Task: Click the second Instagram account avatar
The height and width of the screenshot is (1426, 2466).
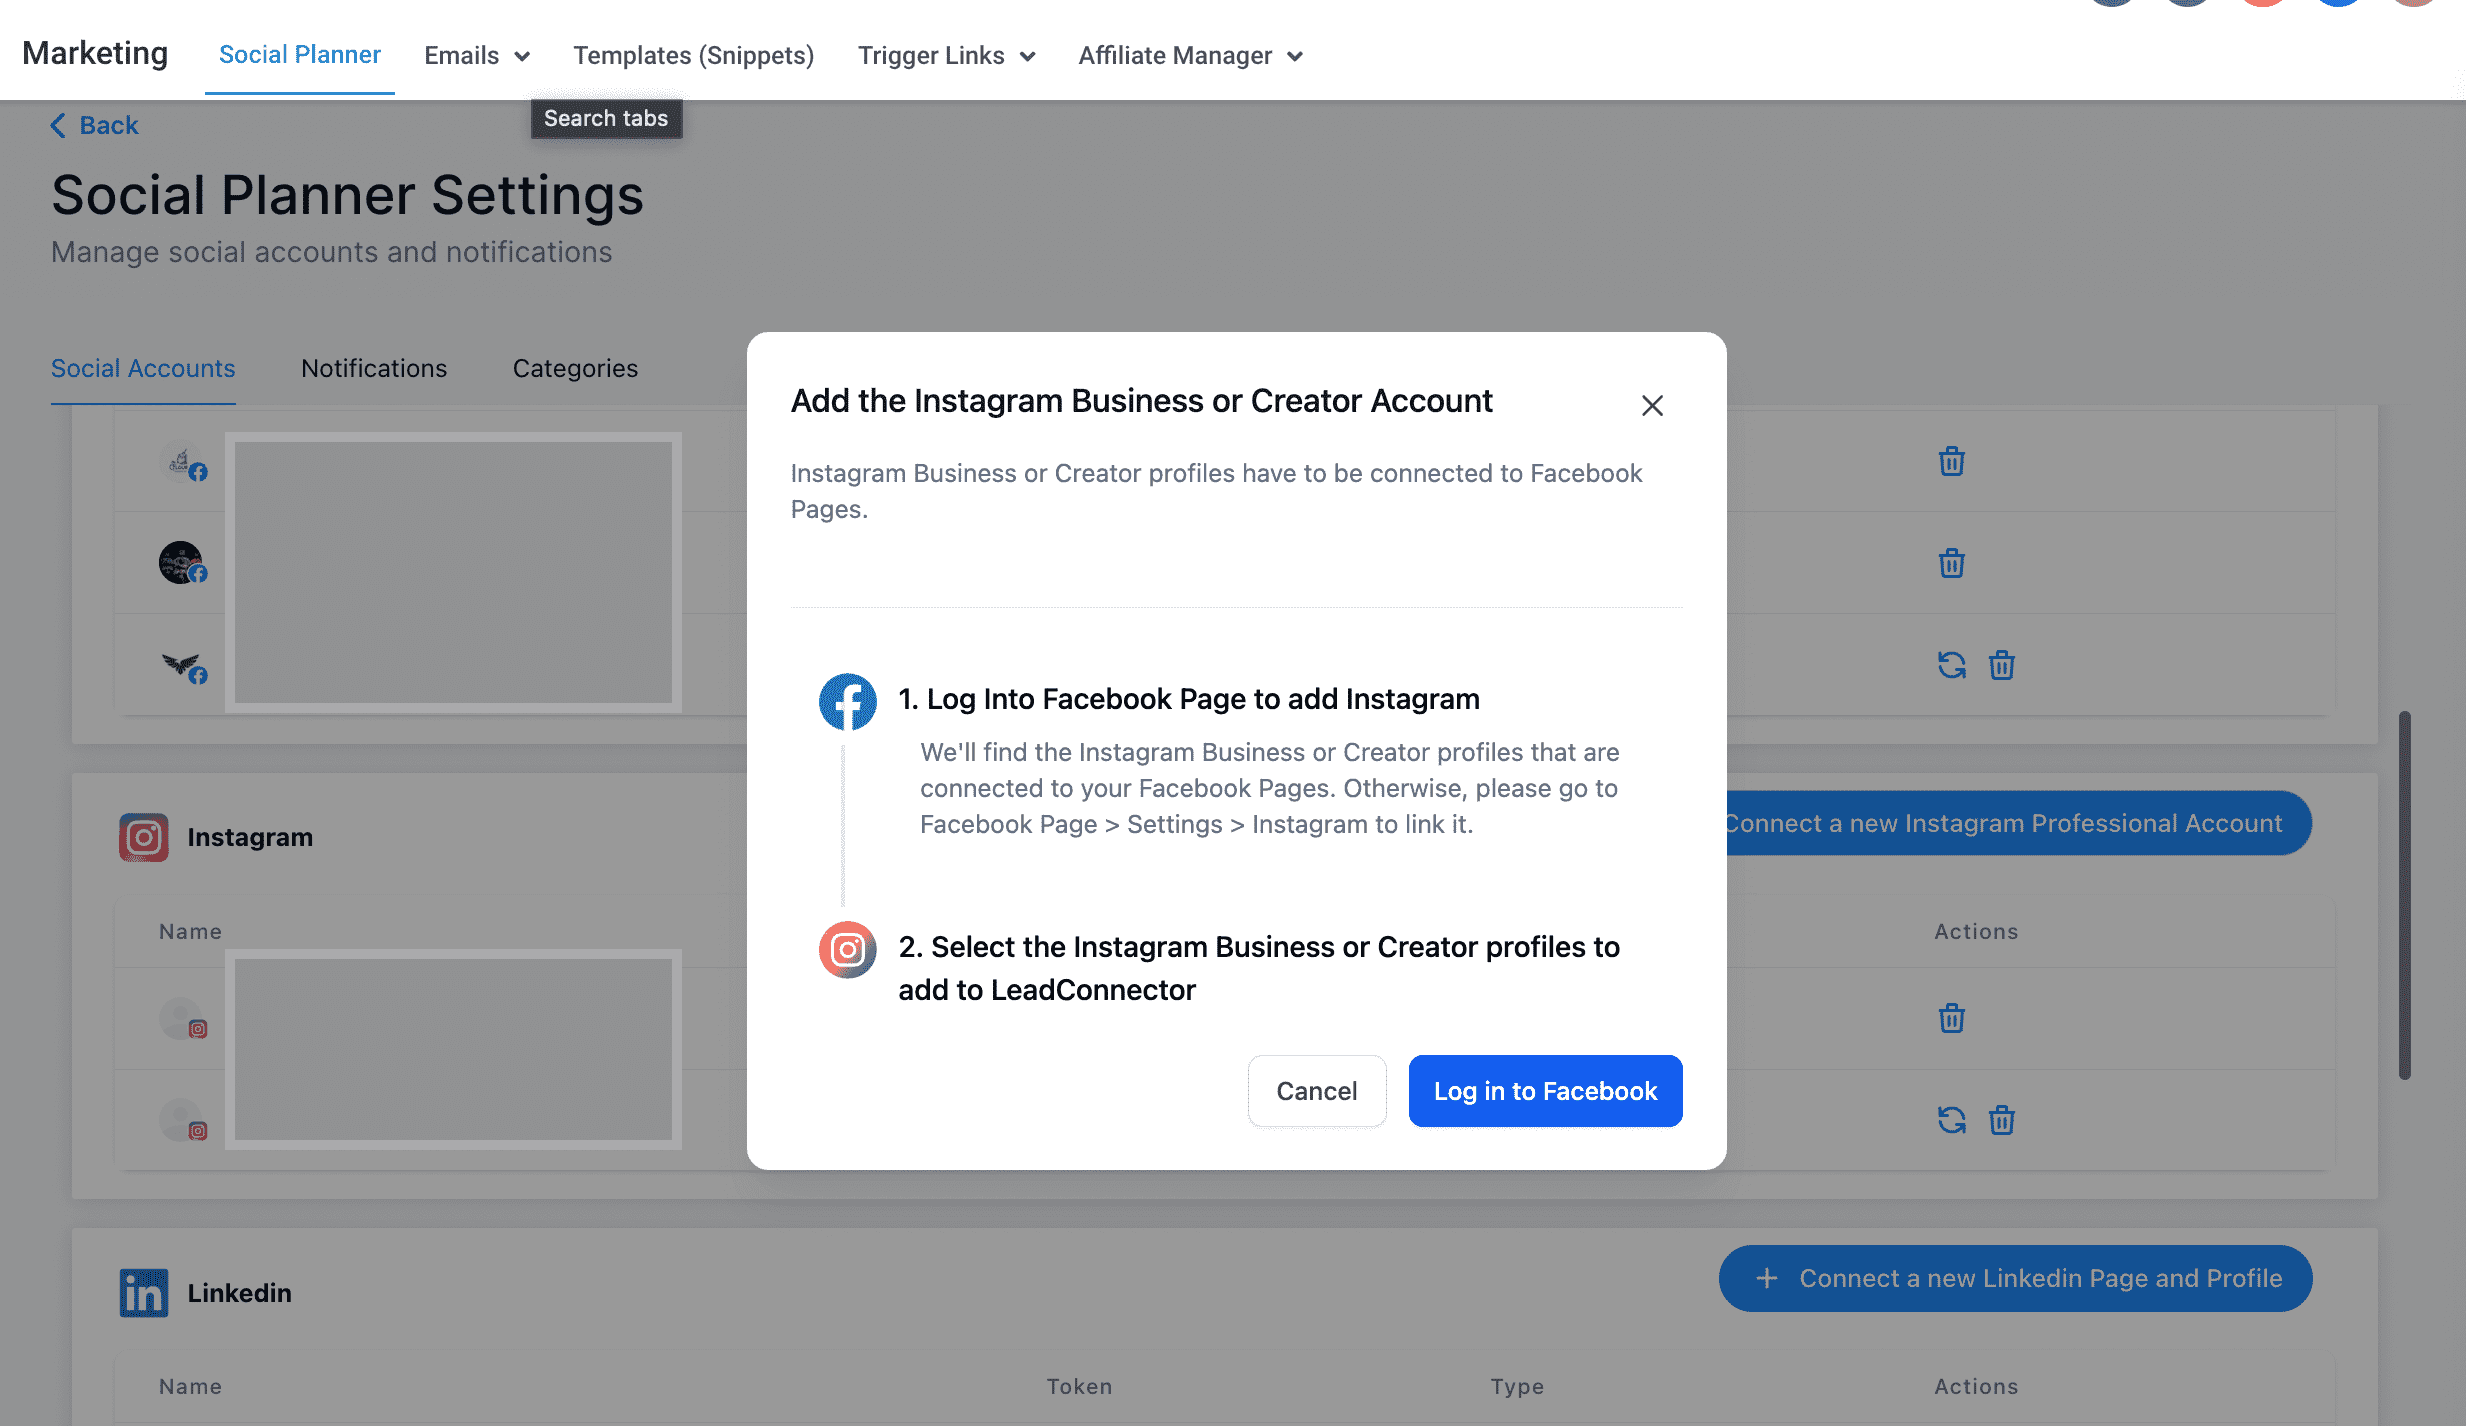Action: pyautogui.click(x=182, y=1120)
